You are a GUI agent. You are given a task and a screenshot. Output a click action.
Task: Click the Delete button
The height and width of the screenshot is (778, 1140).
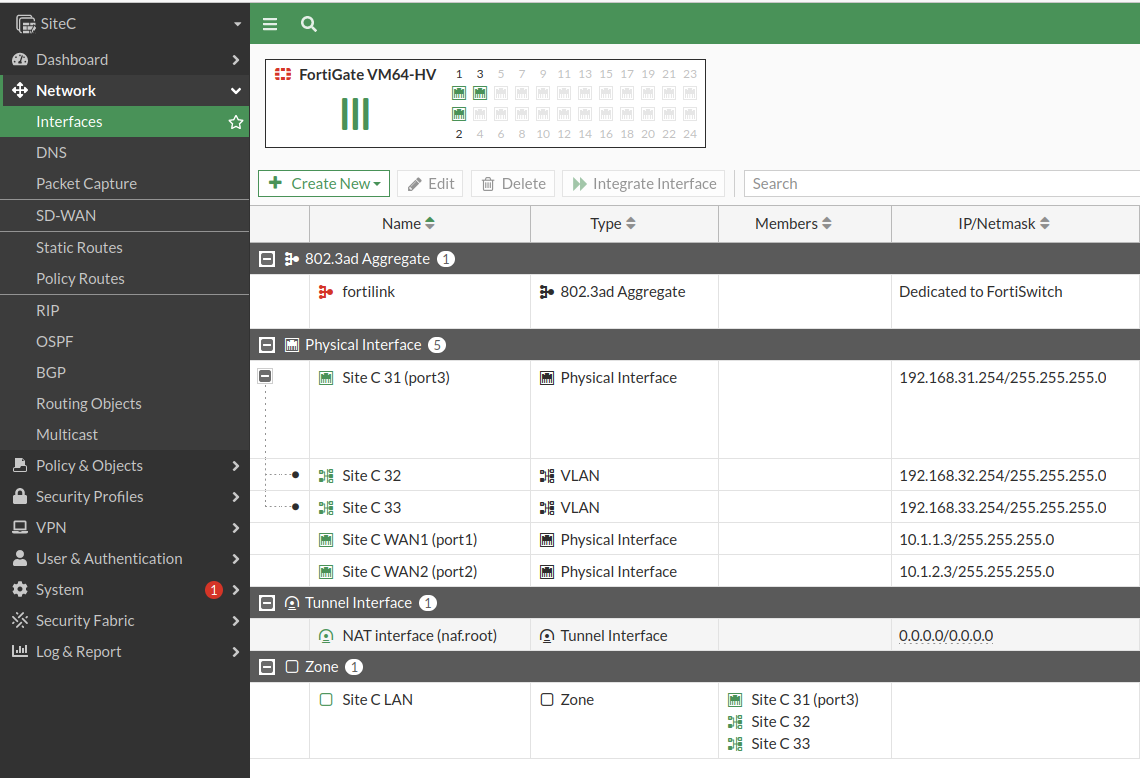click(513, 183)
